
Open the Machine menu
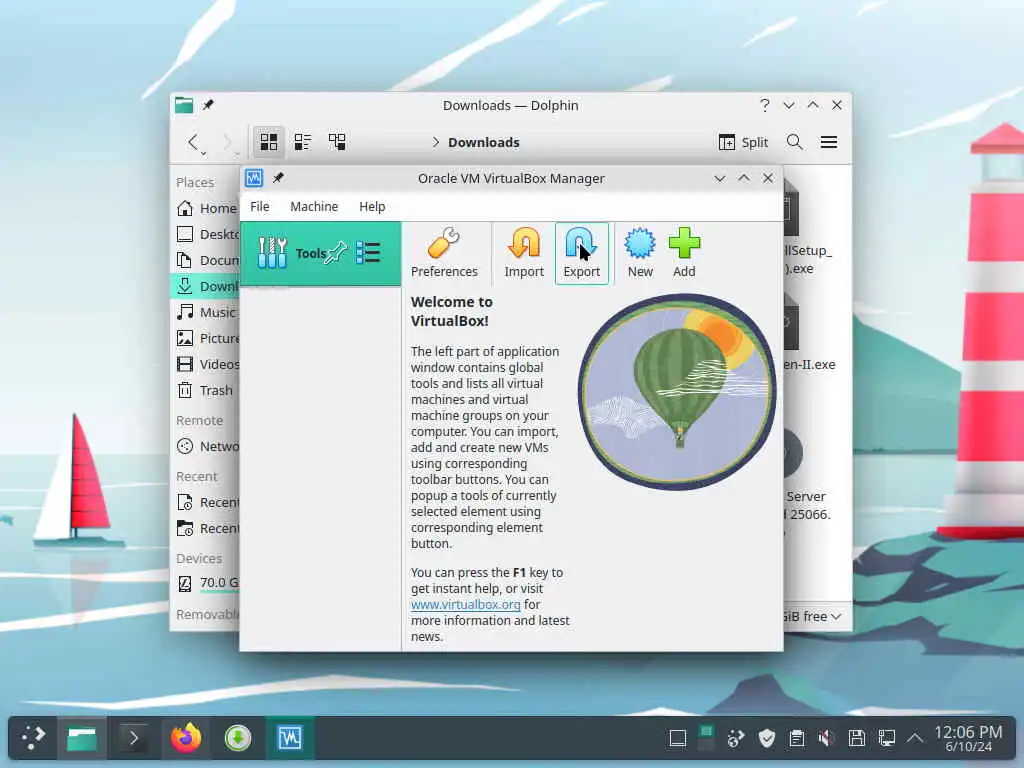point(314,206)
